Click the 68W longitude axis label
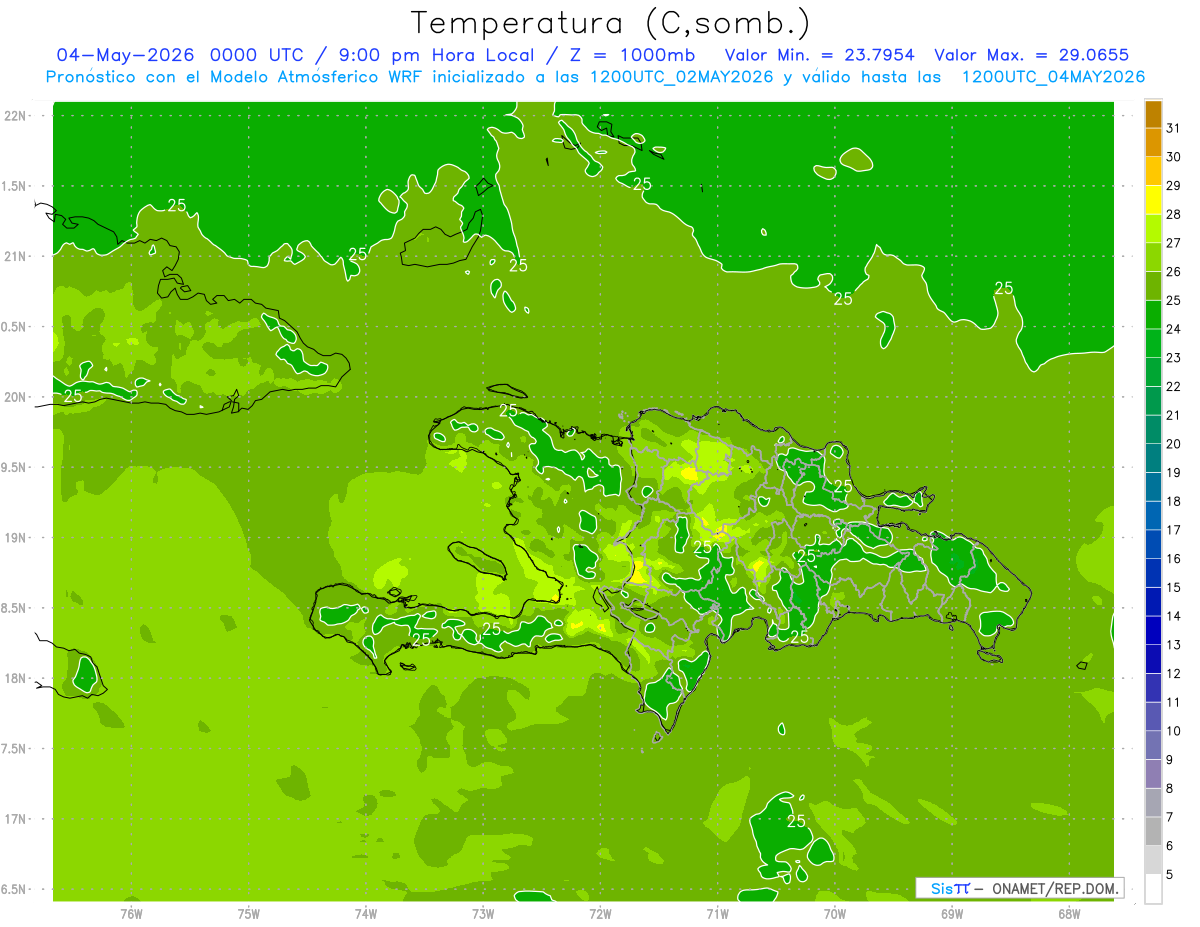The image size is (1200, 927). coord(1069,913)
